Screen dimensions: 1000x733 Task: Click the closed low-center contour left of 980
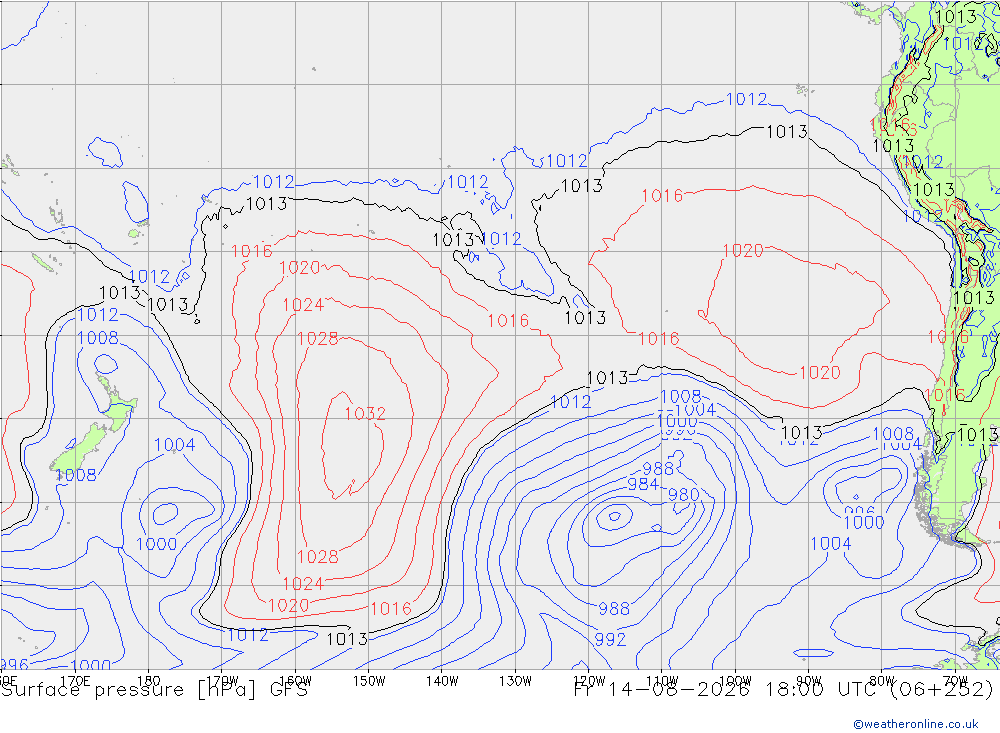(614, 515)
